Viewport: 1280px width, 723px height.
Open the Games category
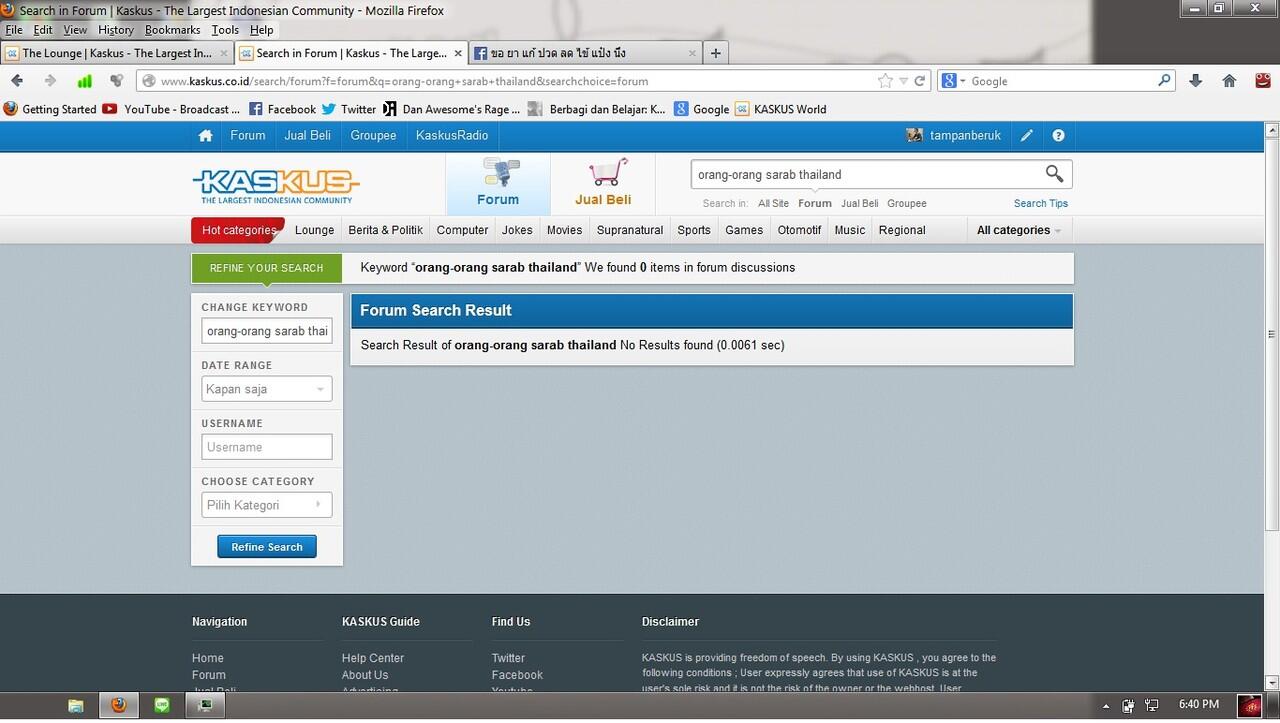744,230
